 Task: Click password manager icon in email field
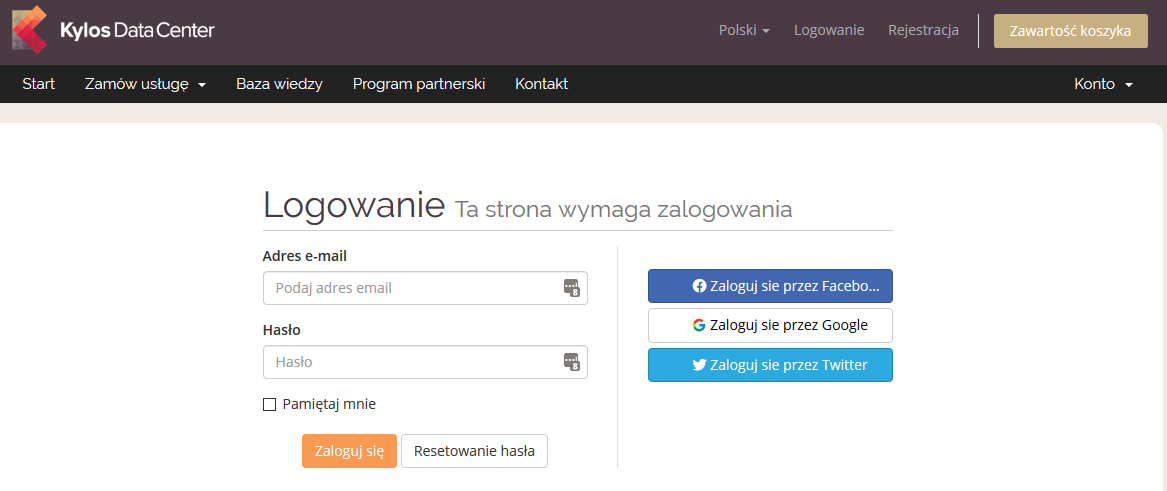(x=571, y=288)
